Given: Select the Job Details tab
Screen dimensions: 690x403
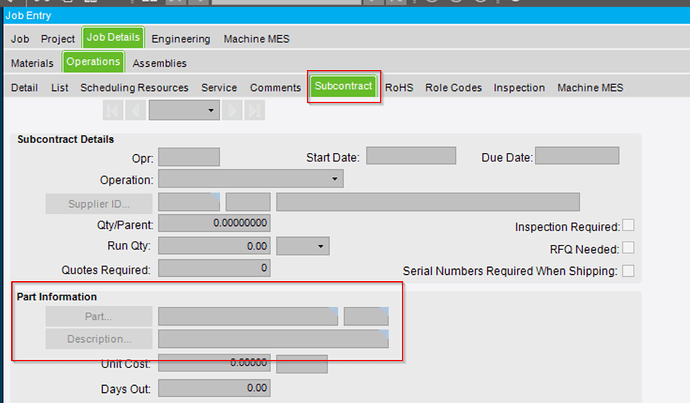Looking at the screenshot, I should tap(113, 37).
